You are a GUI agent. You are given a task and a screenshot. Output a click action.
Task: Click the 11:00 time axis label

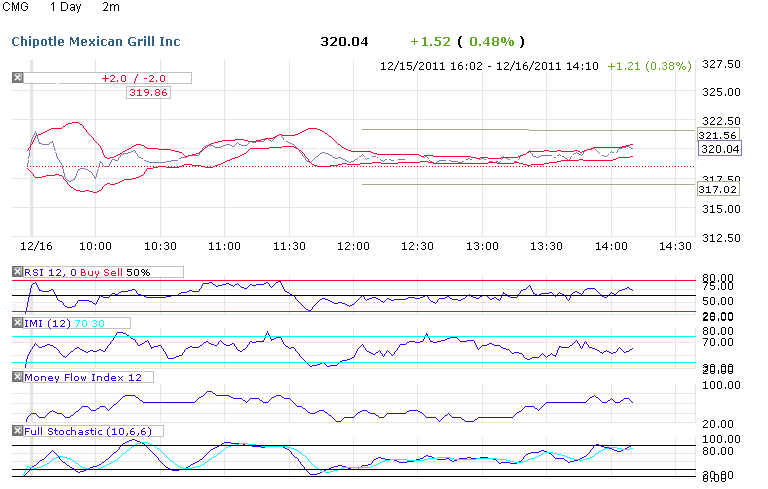[x=224, y=246]
